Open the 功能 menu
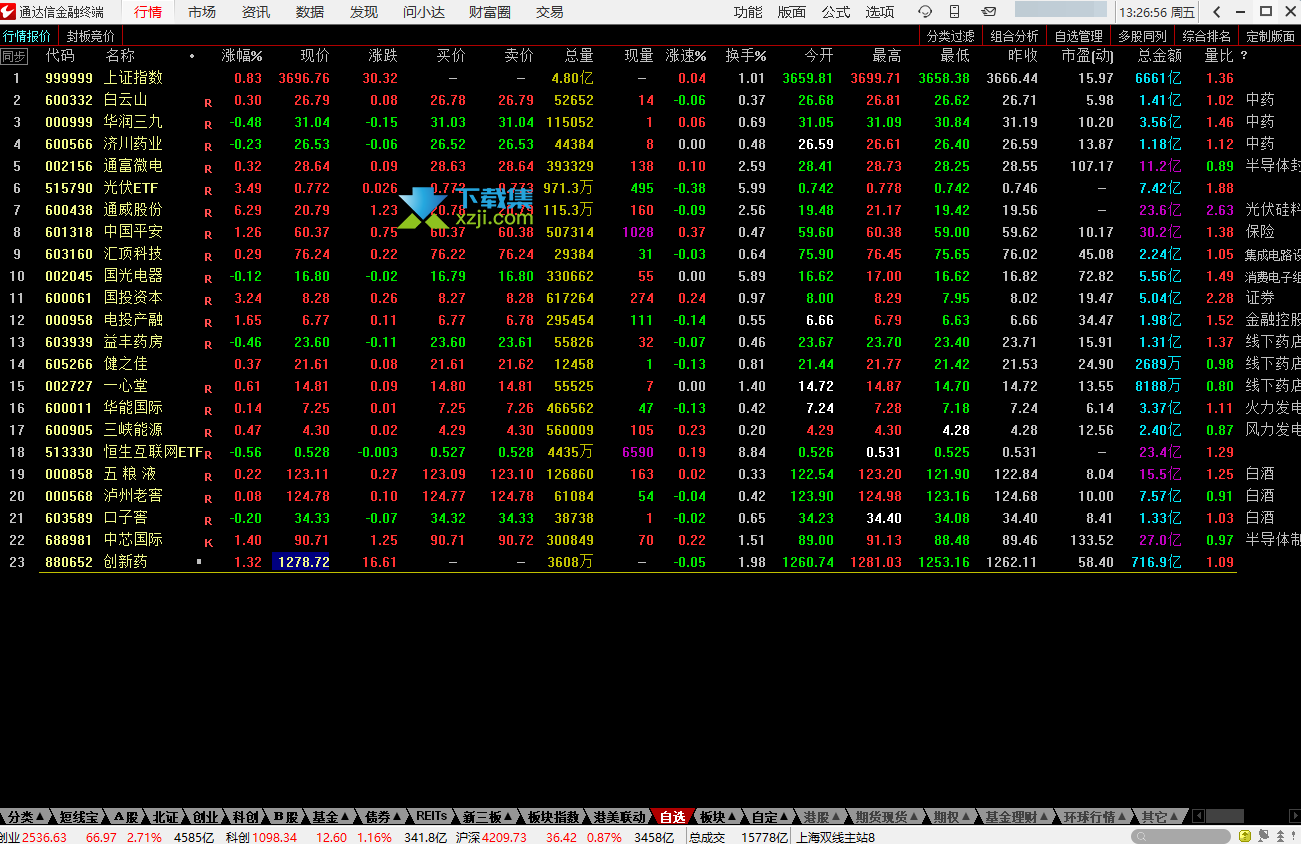 point(747,12)
